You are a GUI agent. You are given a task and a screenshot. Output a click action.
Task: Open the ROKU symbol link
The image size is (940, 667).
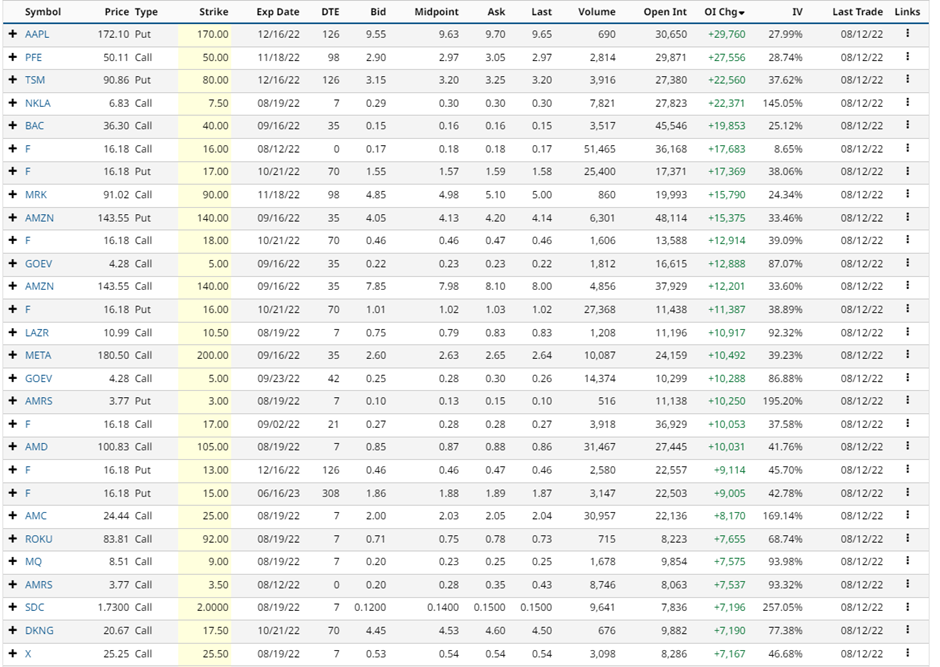tap(38, 539)
